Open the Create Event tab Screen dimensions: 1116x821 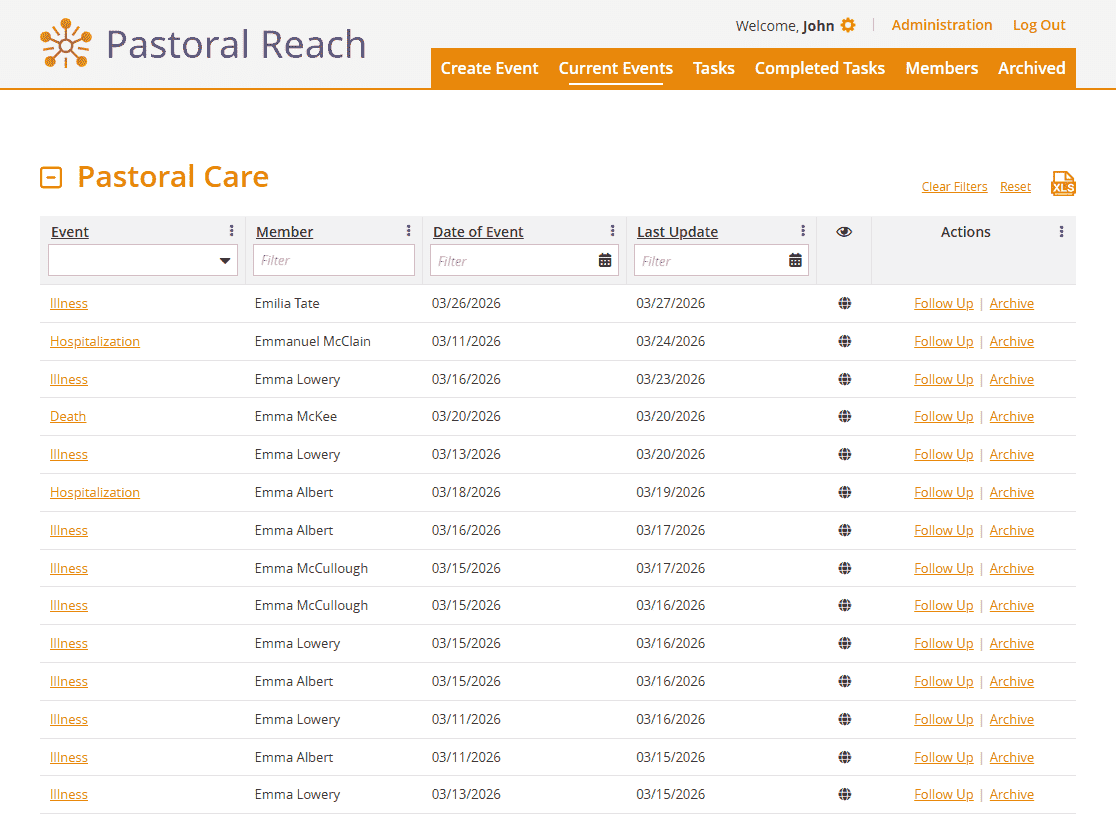coord(489,68)
